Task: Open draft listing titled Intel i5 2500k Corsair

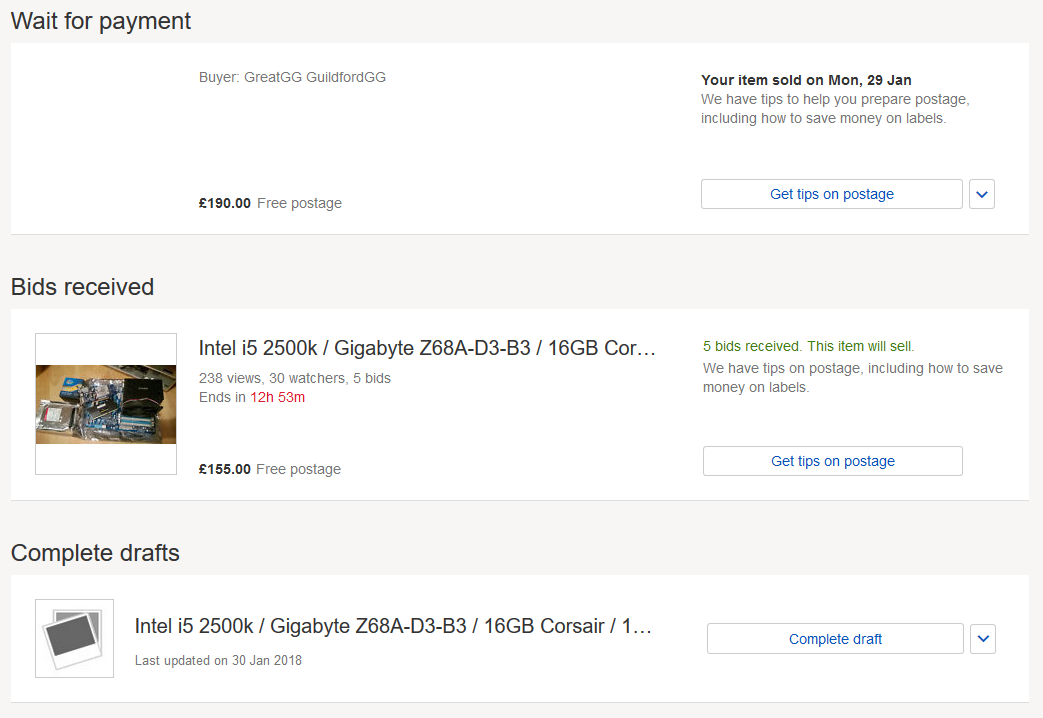Action: pyautogui.click(x=393, y=626)
